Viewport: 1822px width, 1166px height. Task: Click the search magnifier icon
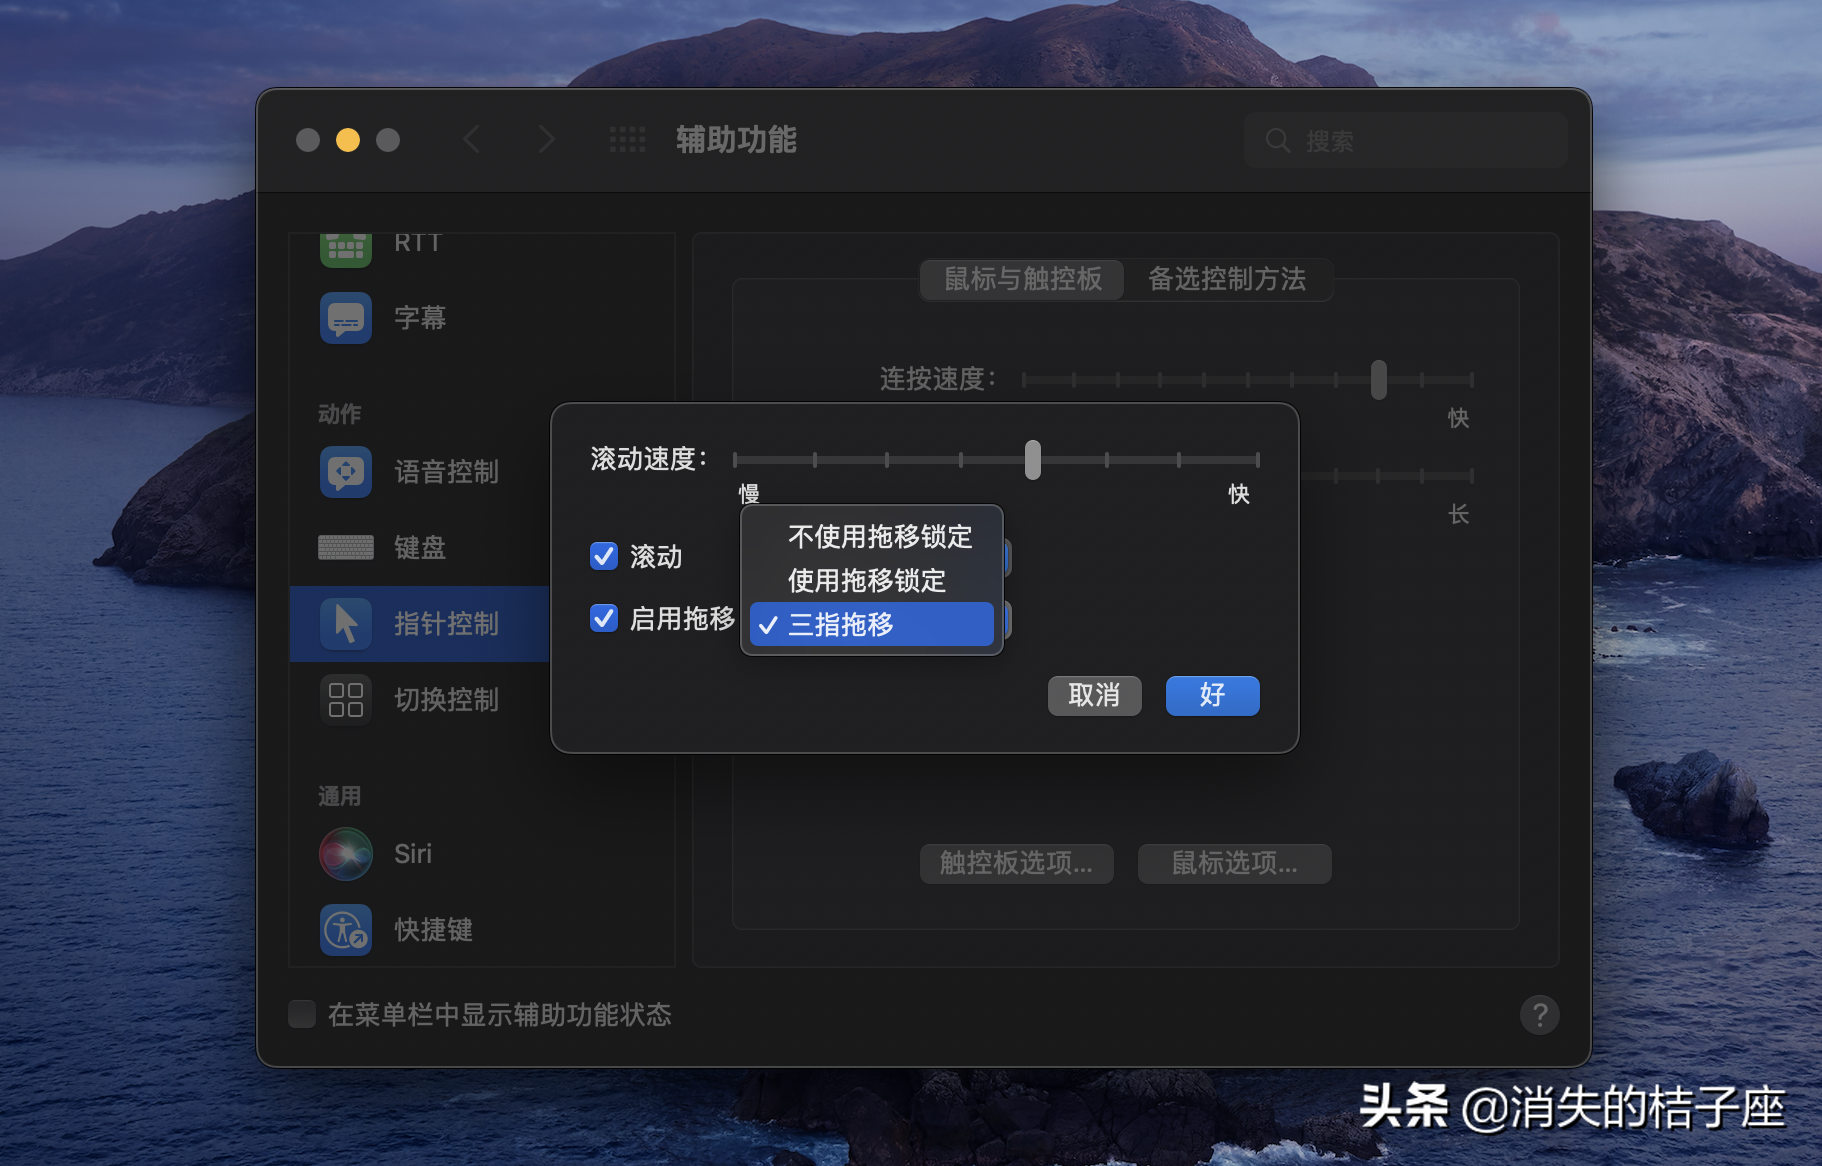point(1278,140)
